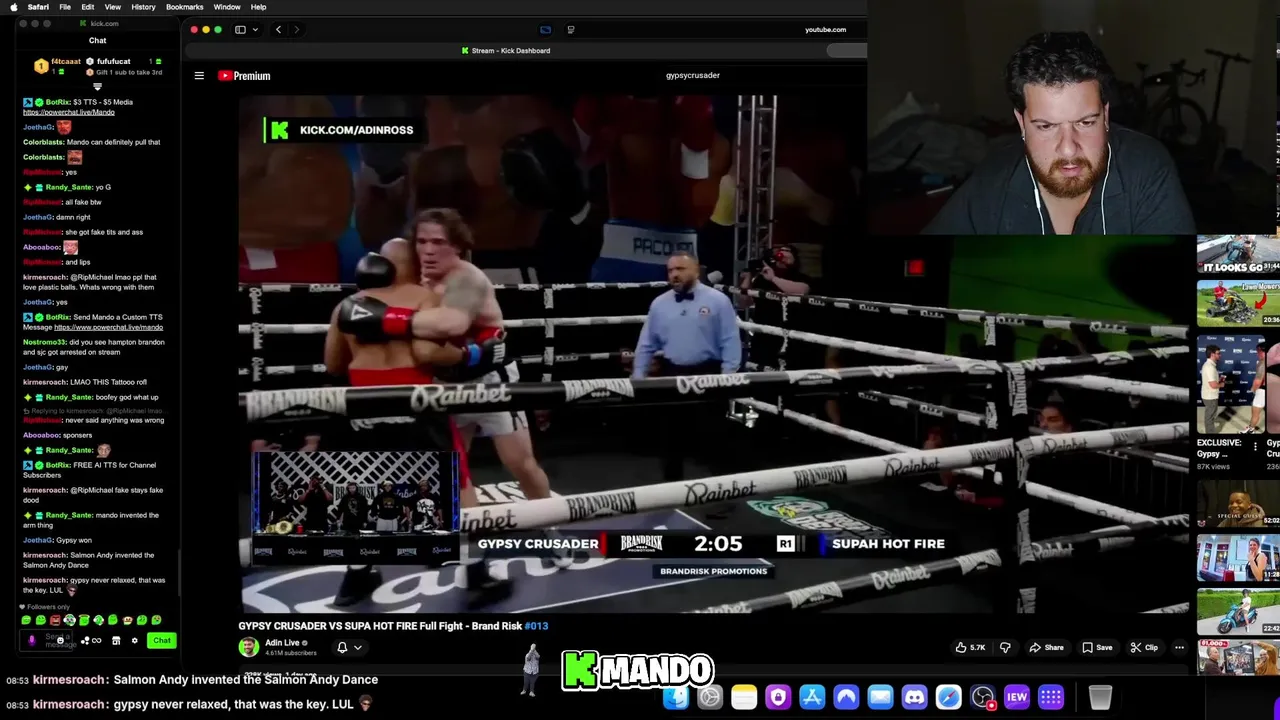Image resolution: width=1280 pixels, height=720 pixels.
Task: Open Safari History menu
Action: pos(143,7)
